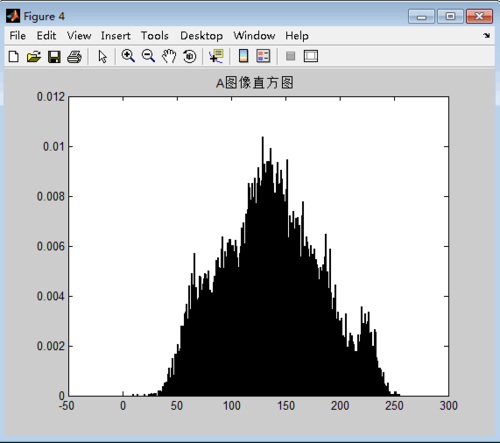Toggle the Data Cursor tool
The image size is (500, 443).
[216, 56]
